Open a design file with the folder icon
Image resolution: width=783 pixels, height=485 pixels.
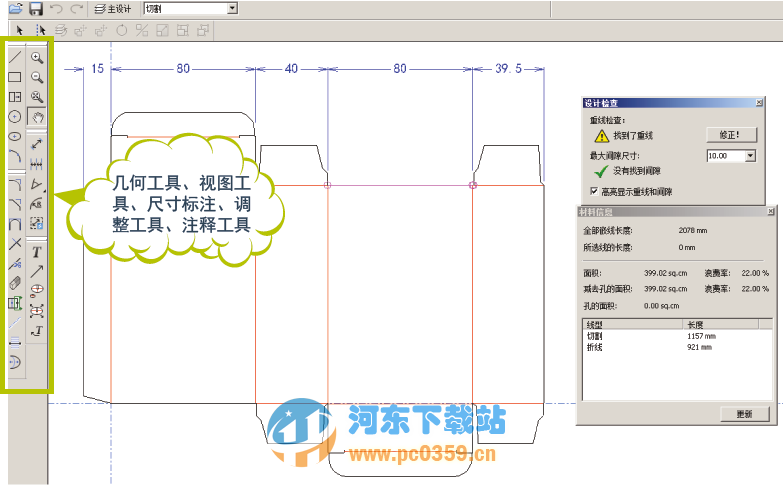pos(16,8)
